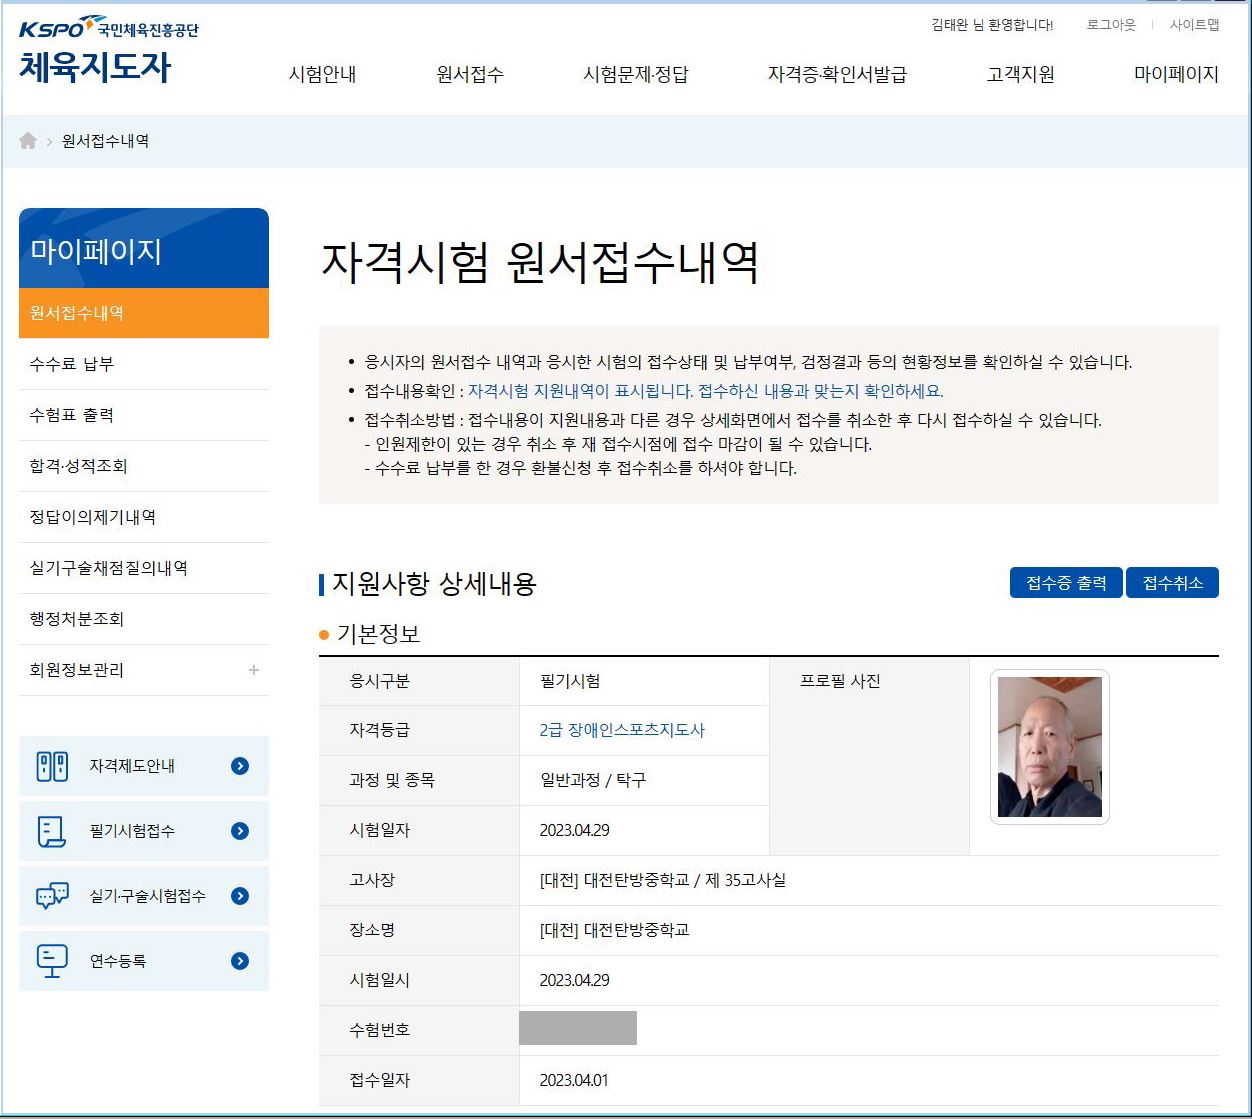
Task: Open the 사이트맵 link
Action: [1194, 25]
